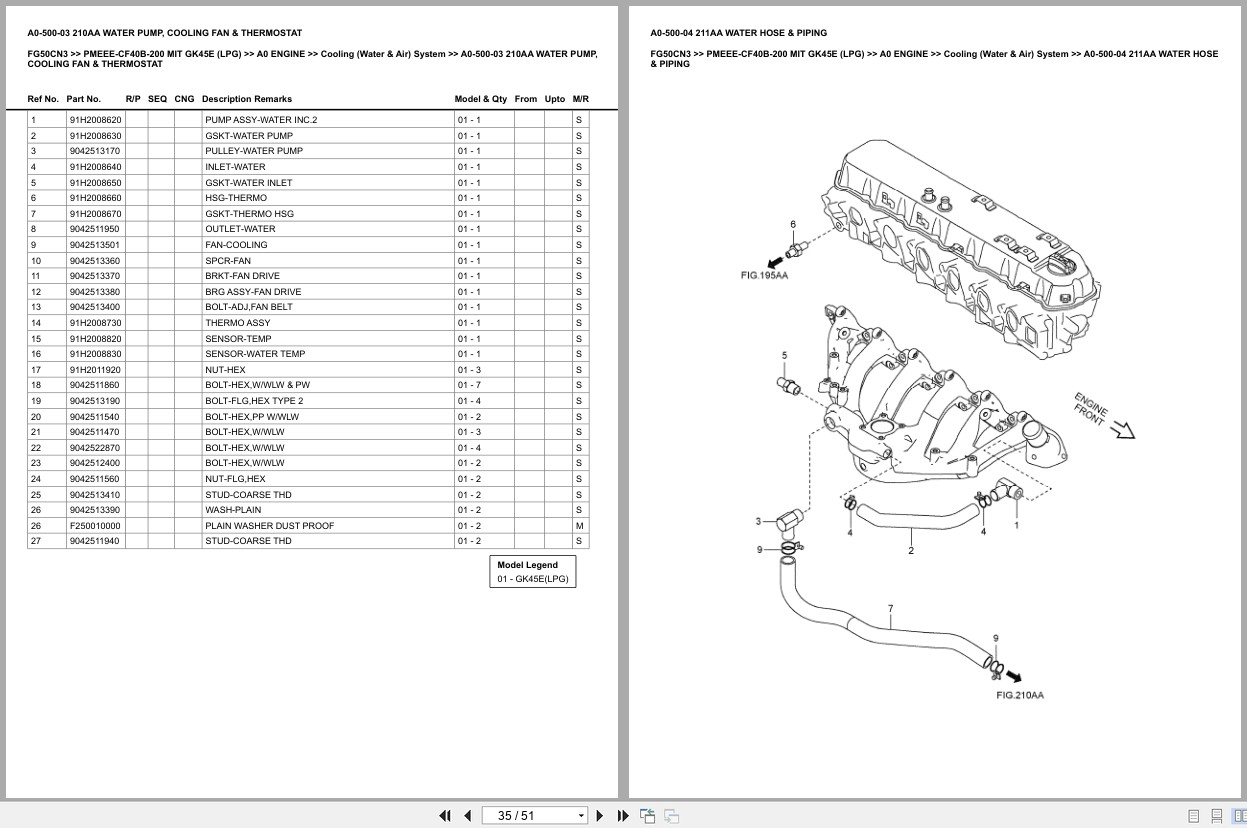Click the Model & Qty column header
Image resolution: width=1247 pixels, height=828 pixels.
pos(480,99)
